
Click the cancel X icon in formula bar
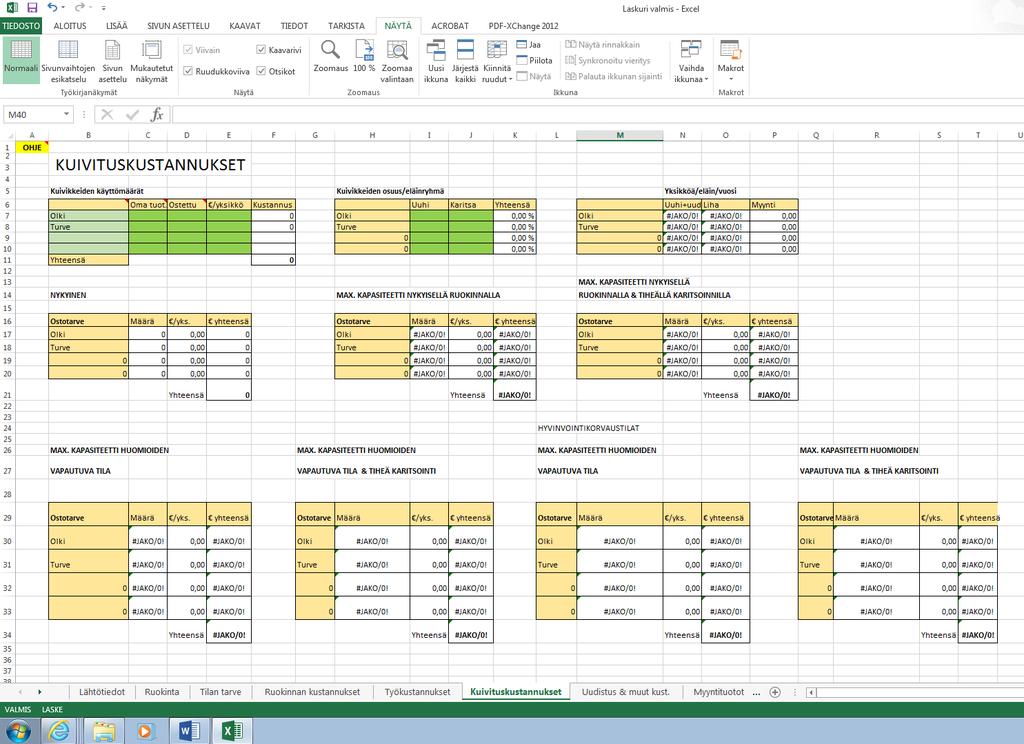[x=107, y=115]
